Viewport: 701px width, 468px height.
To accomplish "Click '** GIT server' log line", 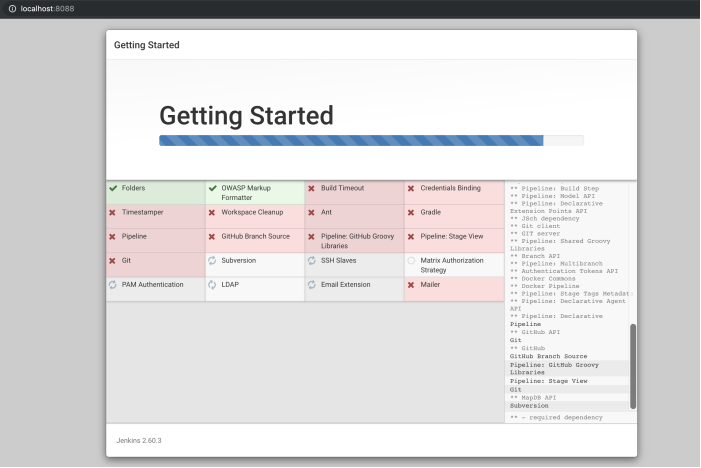I will [535, 234].
